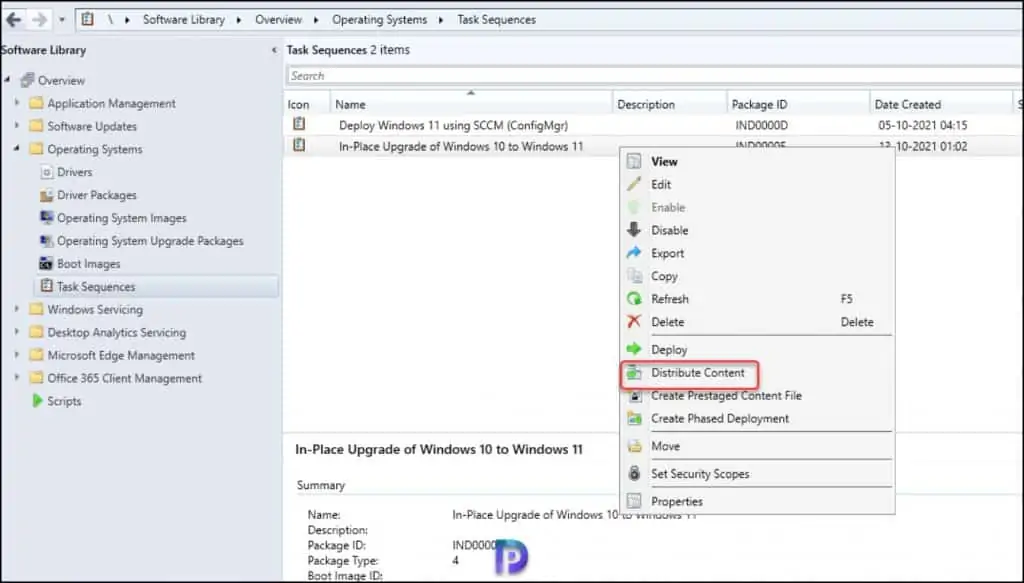The width and height of the screenshot is (1024, 583).
Task: Expand the Application Management folder
Action: point(17,102)
